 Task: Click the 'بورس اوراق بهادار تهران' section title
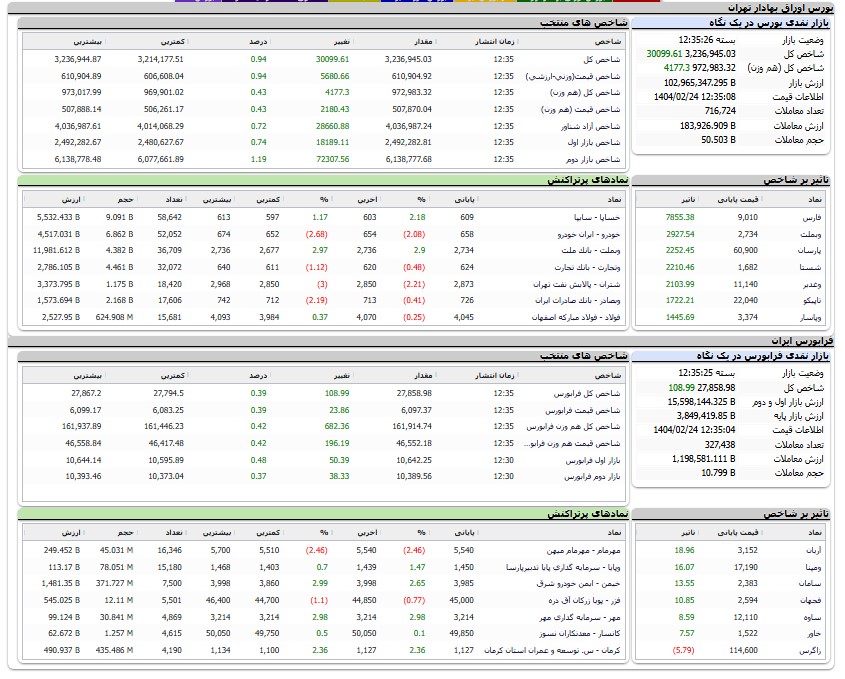pyautogui.click(x=780, y=8)
